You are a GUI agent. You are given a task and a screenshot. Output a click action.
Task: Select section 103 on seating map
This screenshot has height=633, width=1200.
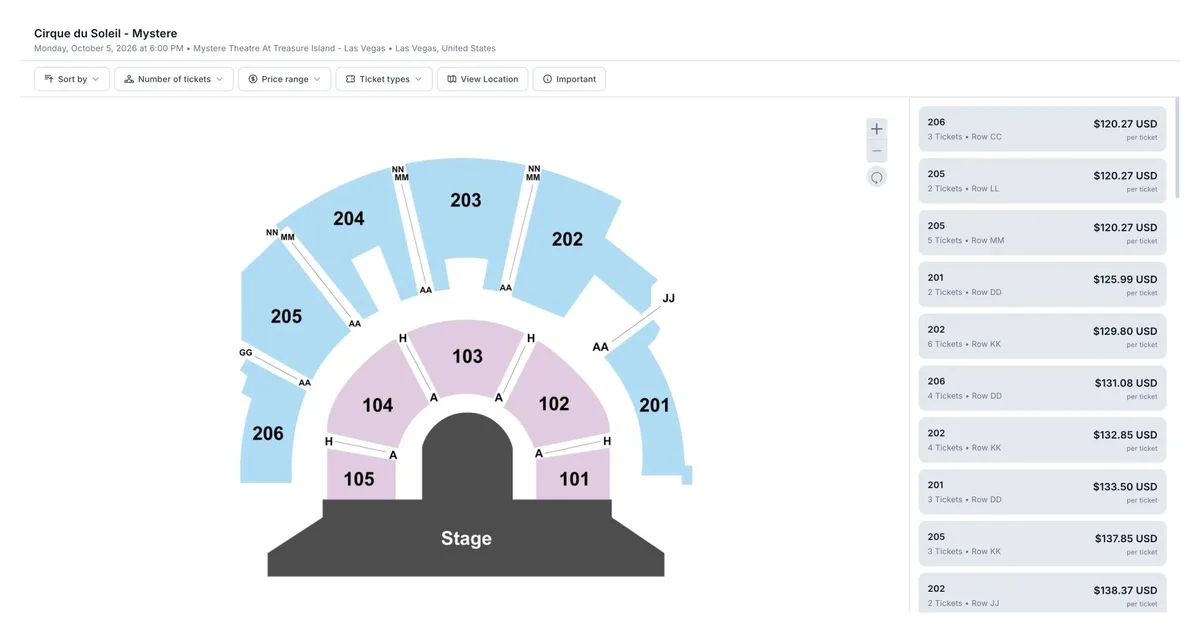pyautogui.click(x=467, y=356)
